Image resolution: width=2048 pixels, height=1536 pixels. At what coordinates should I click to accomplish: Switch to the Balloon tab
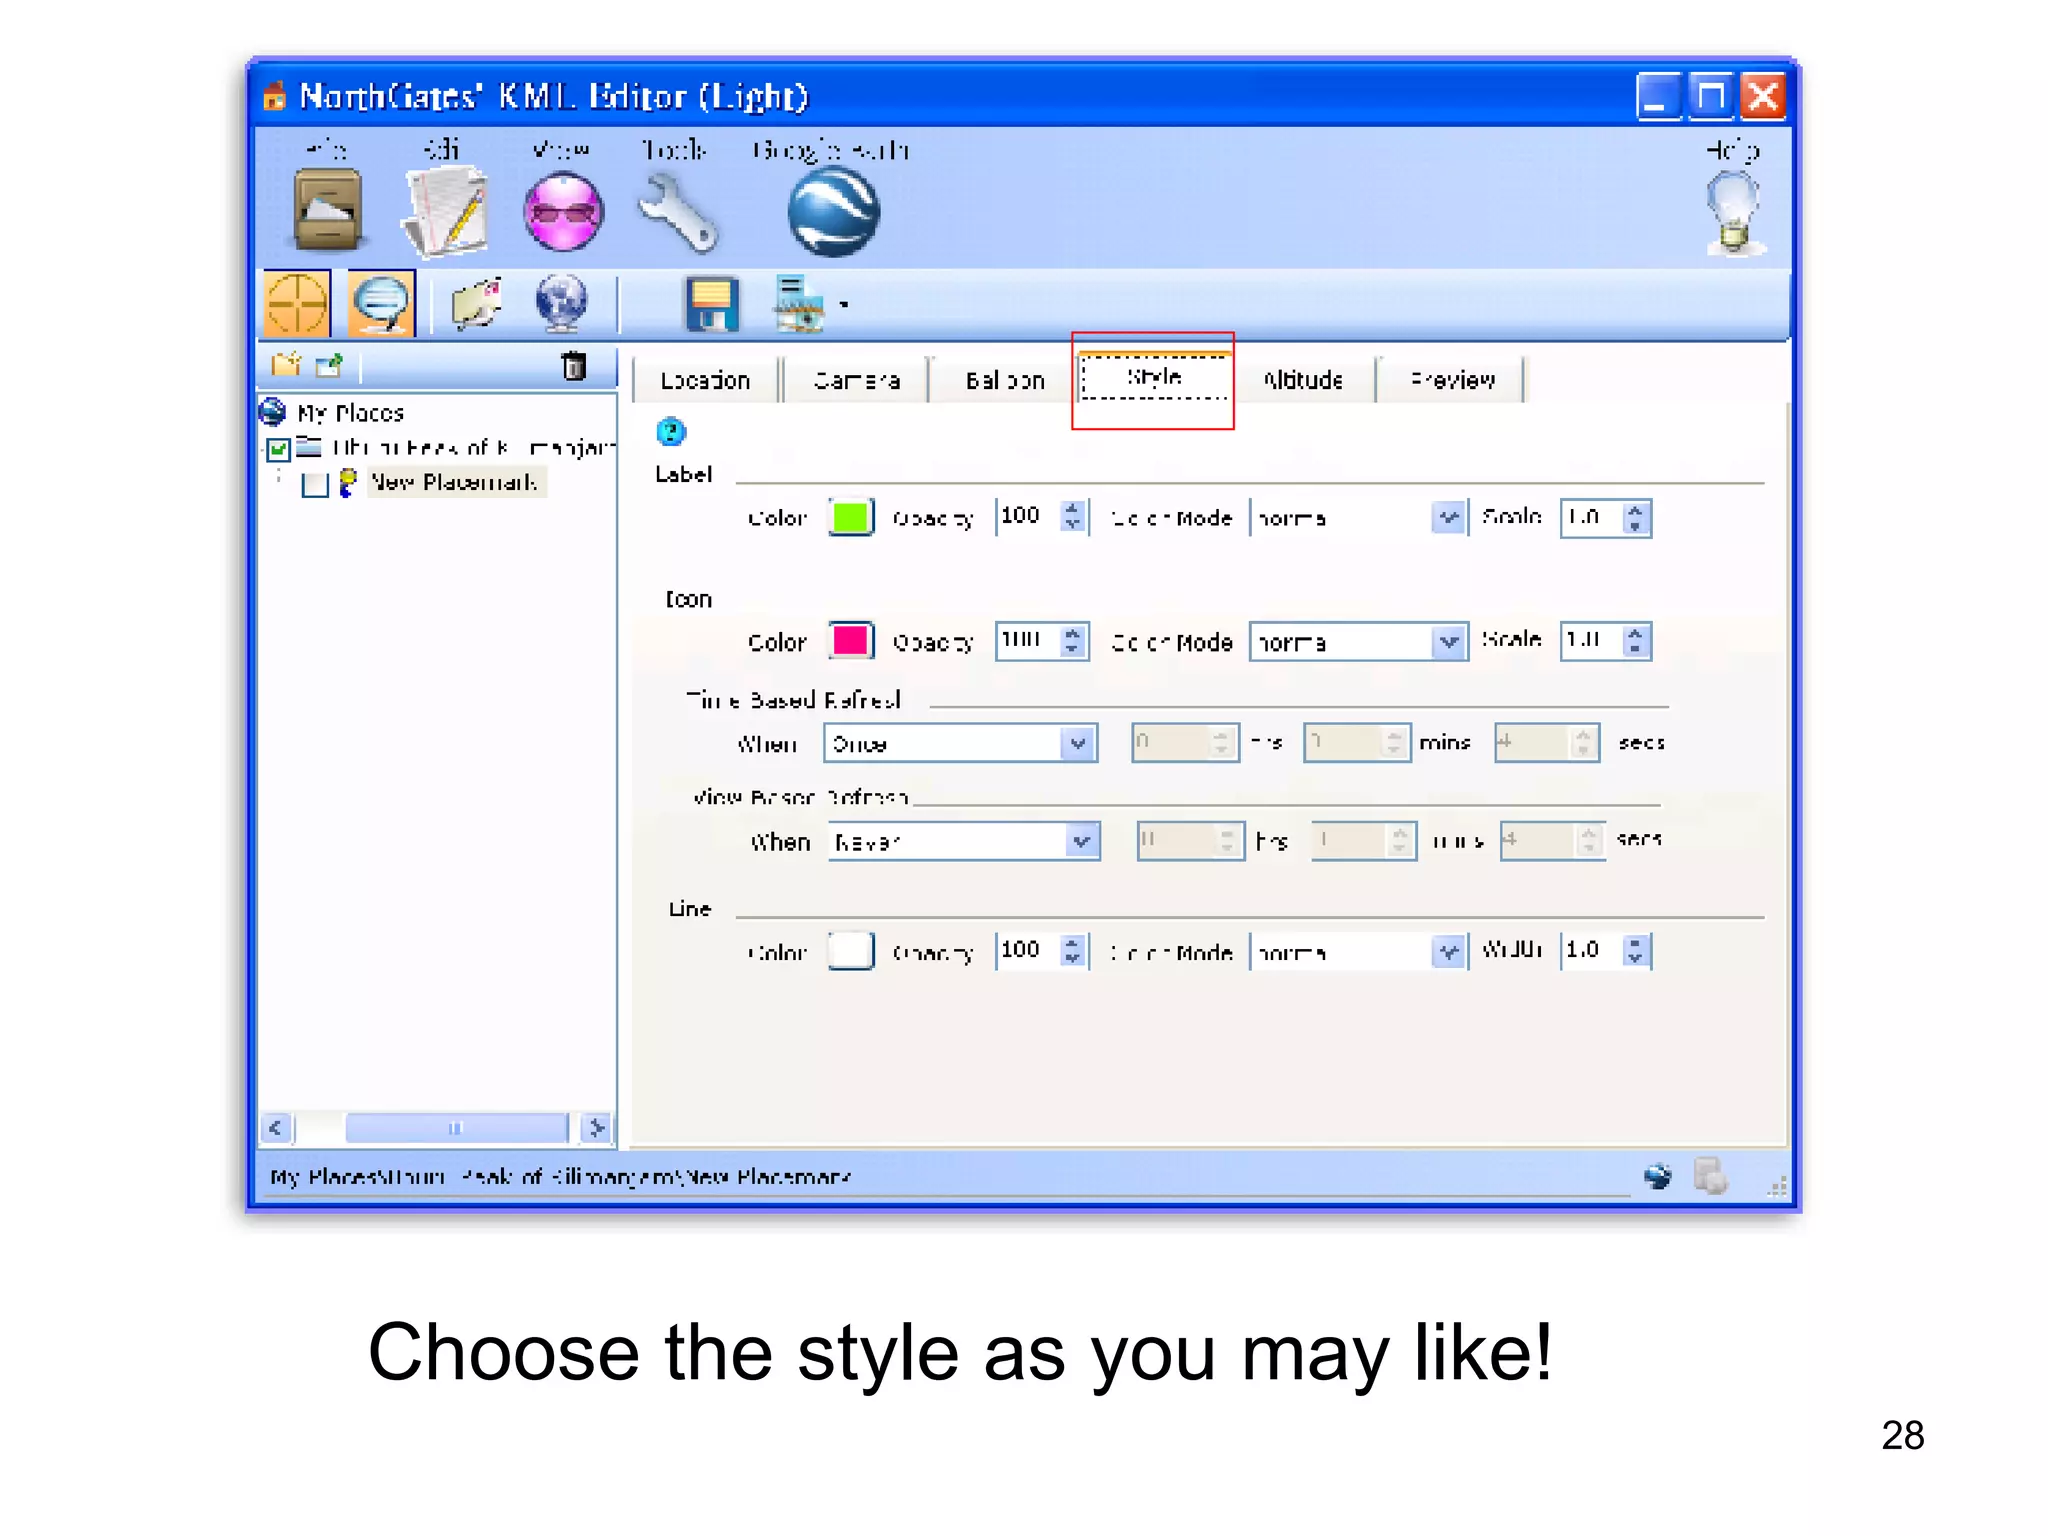click(x=1005, y=380)
